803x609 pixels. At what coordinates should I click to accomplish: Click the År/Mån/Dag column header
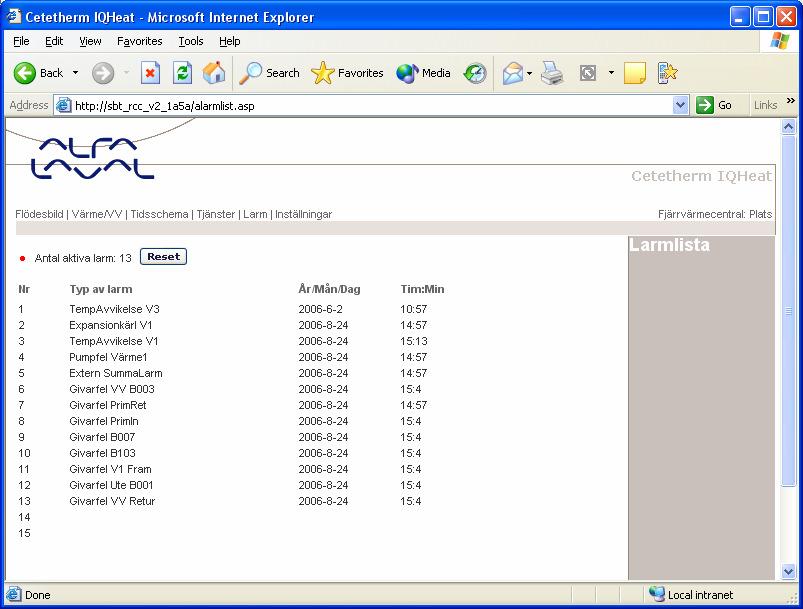pos(329,289)
